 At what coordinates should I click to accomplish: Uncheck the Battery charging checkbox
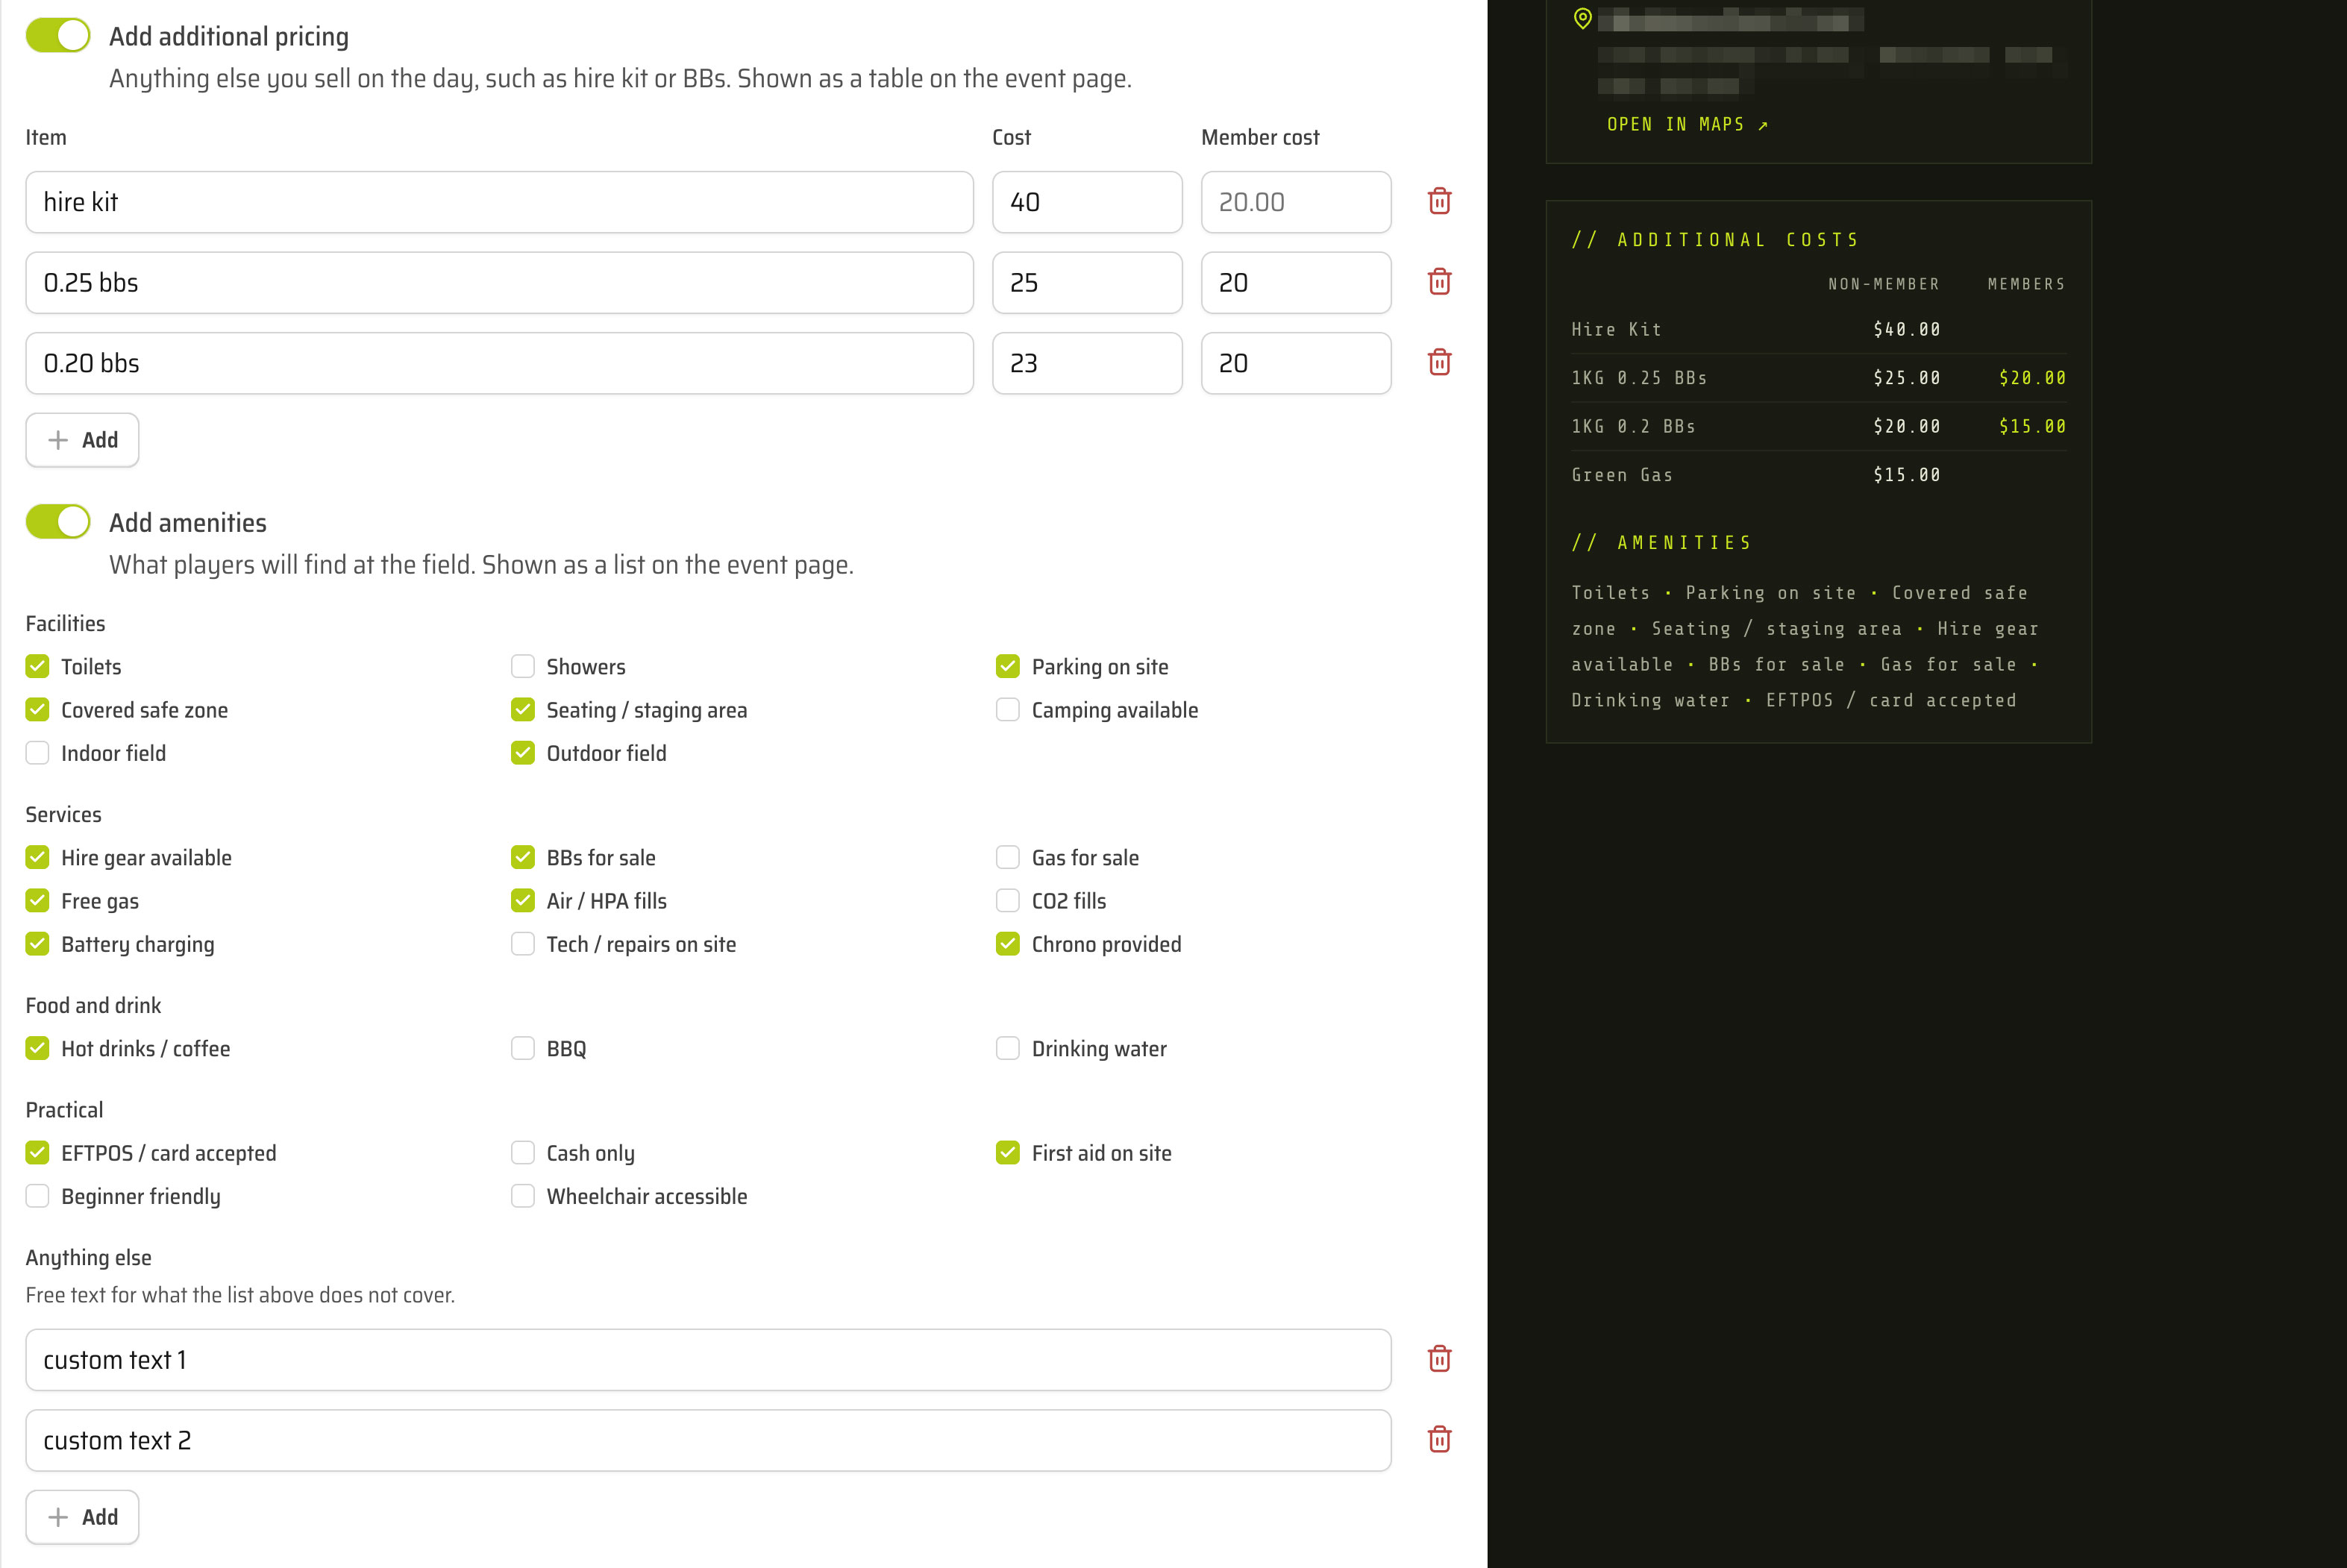click(37, 944)
